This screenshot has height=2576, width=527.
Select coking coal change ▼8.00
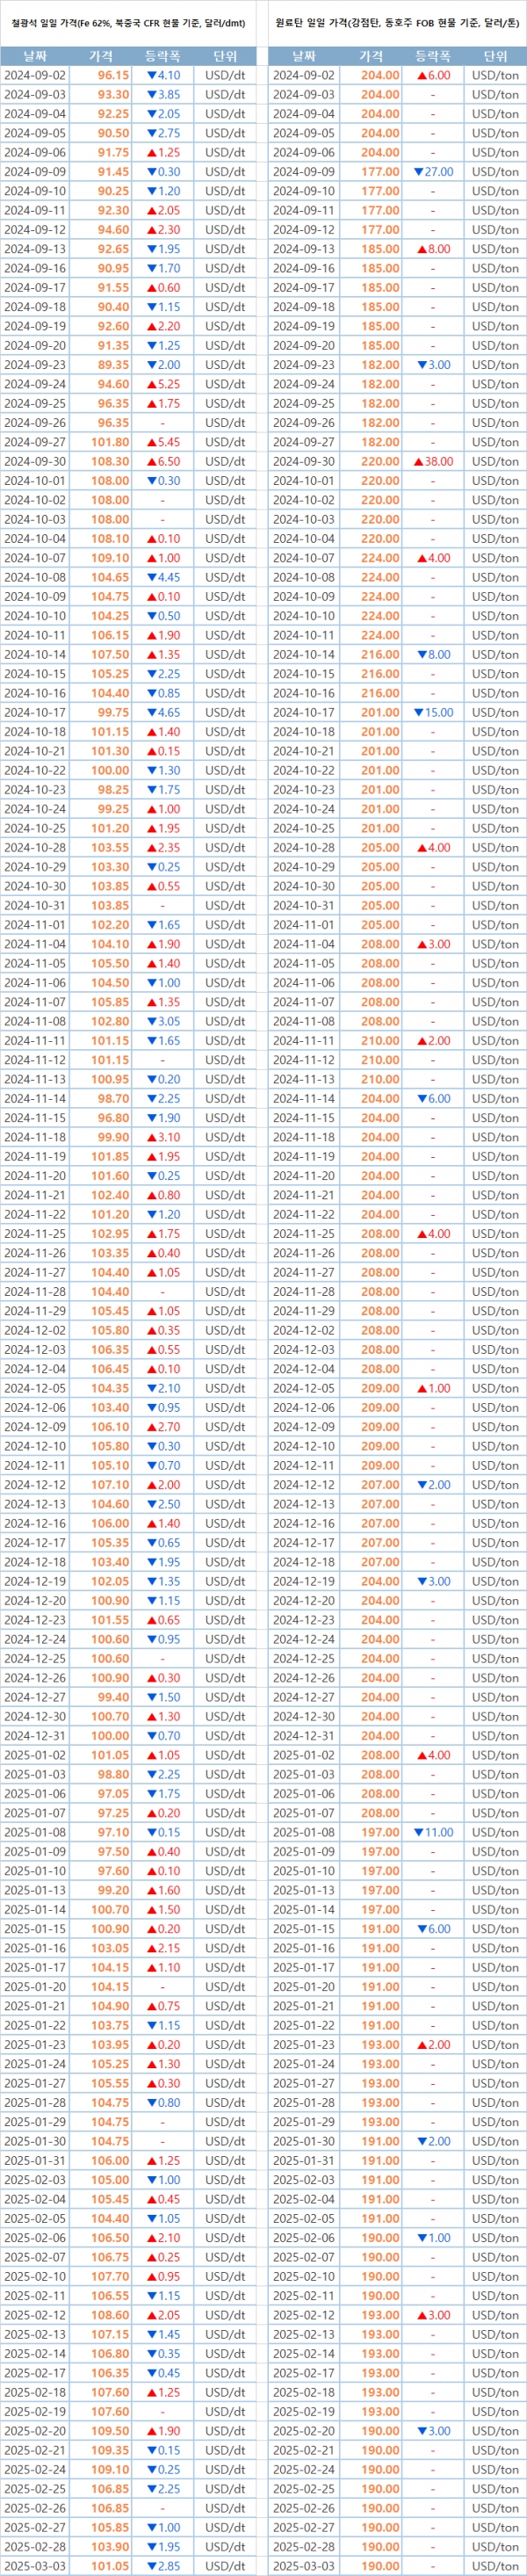coord(433,655)
